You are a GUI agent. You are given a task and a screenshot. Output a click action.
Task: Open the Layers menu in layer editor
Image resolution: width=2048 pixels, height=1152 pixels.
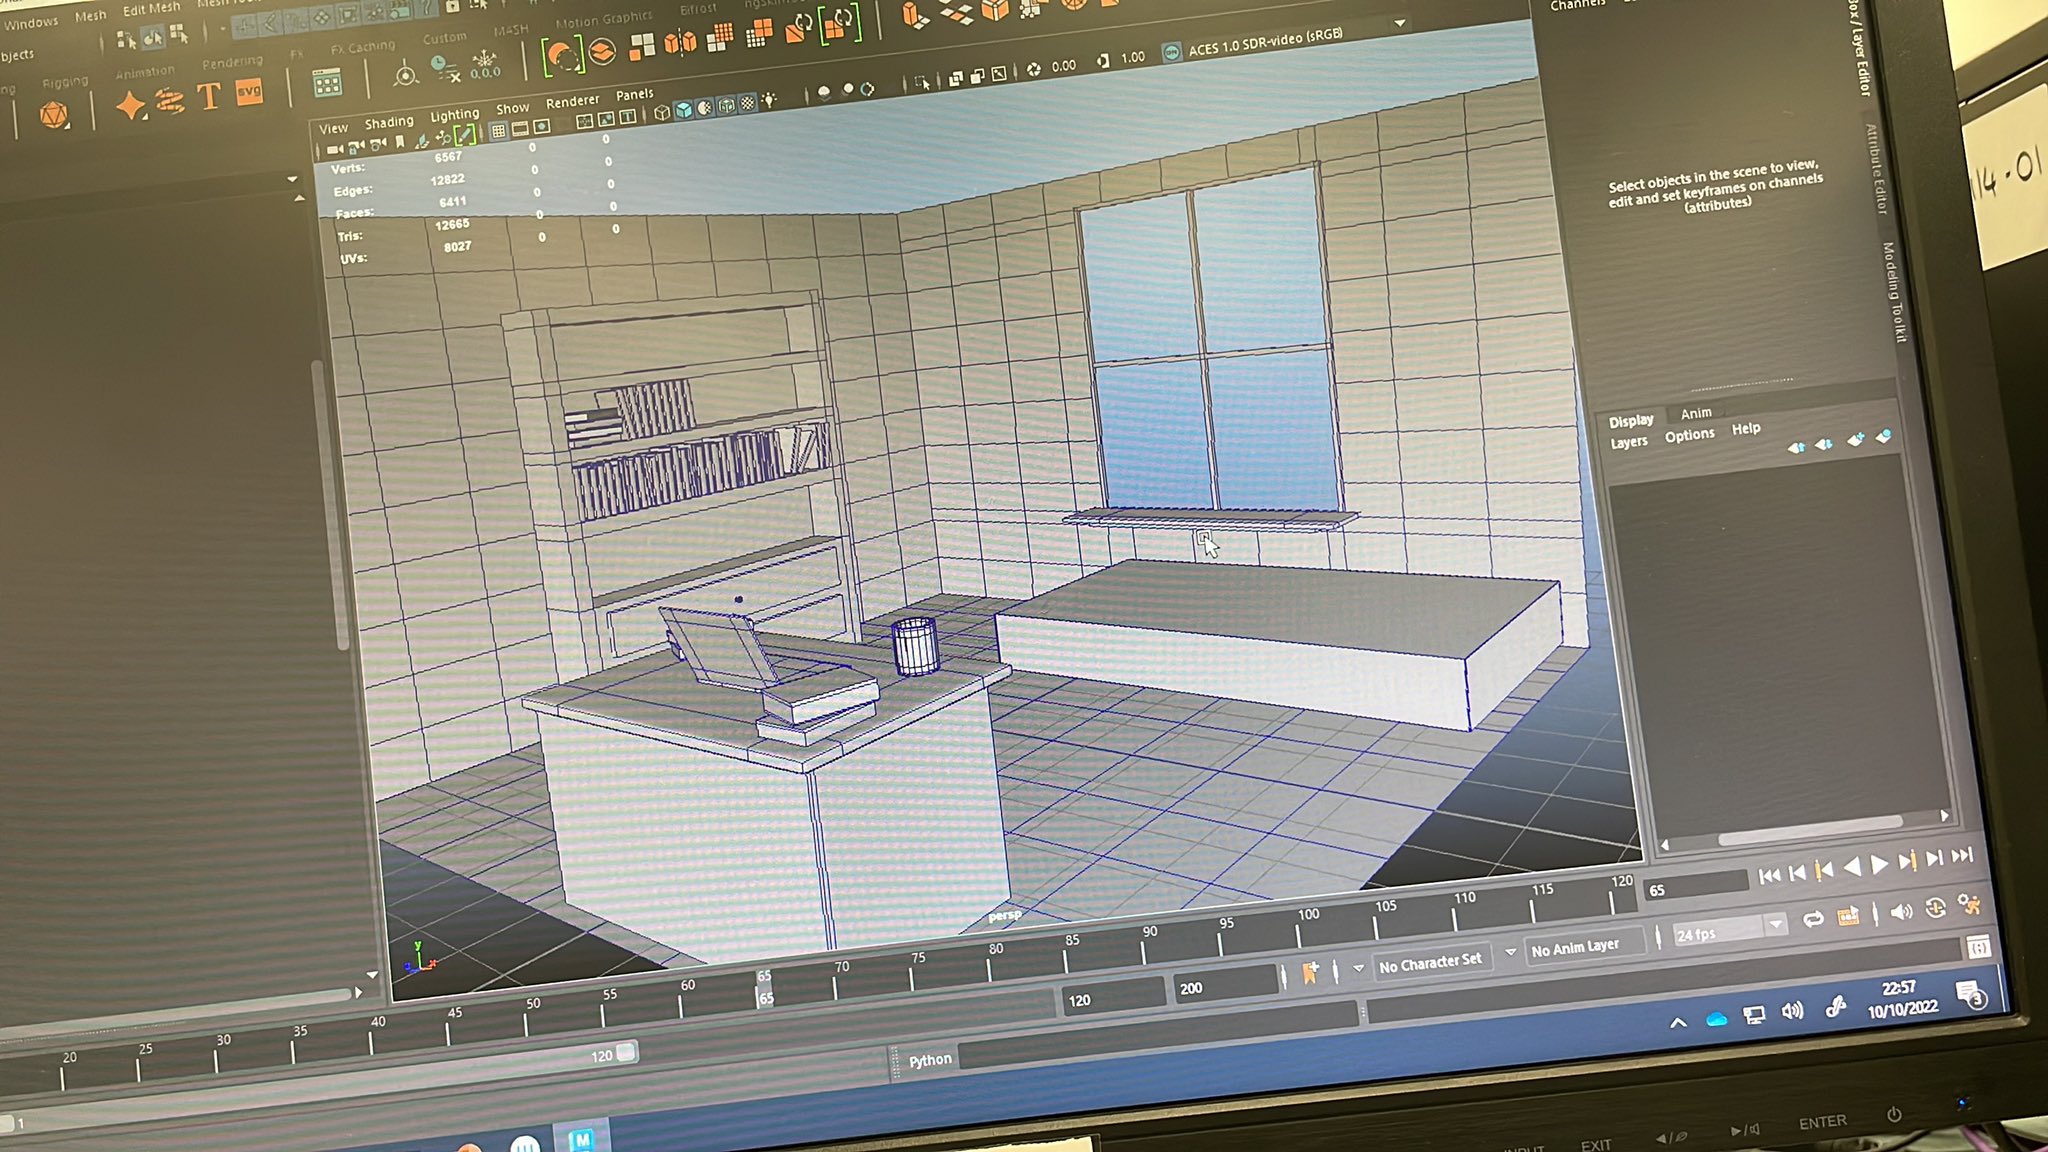pyautogui.click(x=1628, y=442)
